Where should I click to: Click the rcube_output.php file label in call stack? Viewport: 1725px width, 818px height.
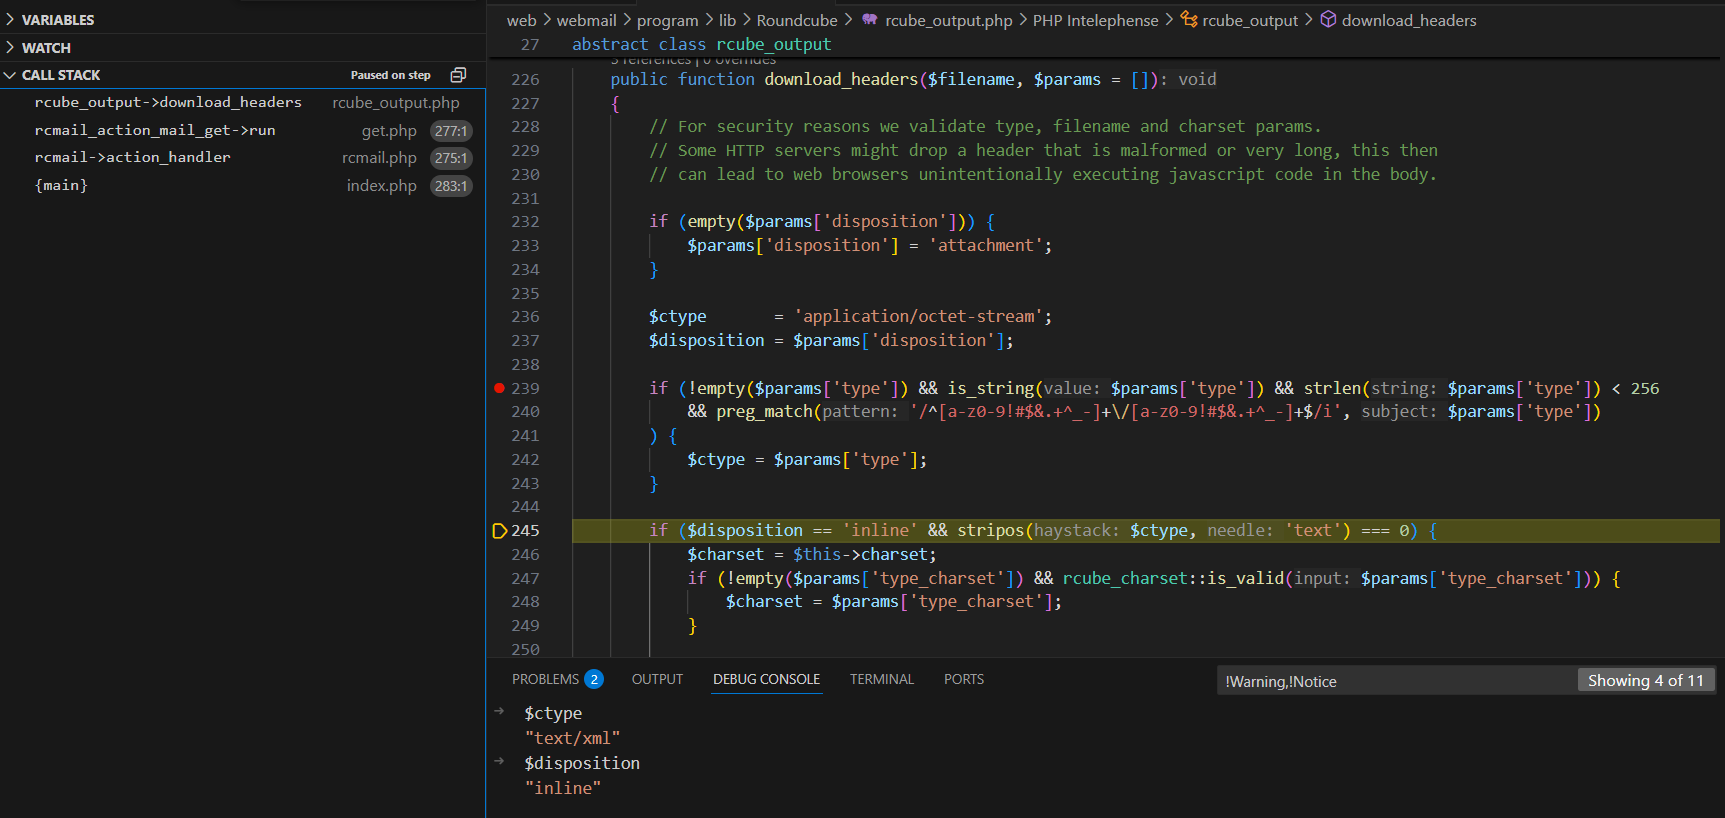tap(396, 103)
